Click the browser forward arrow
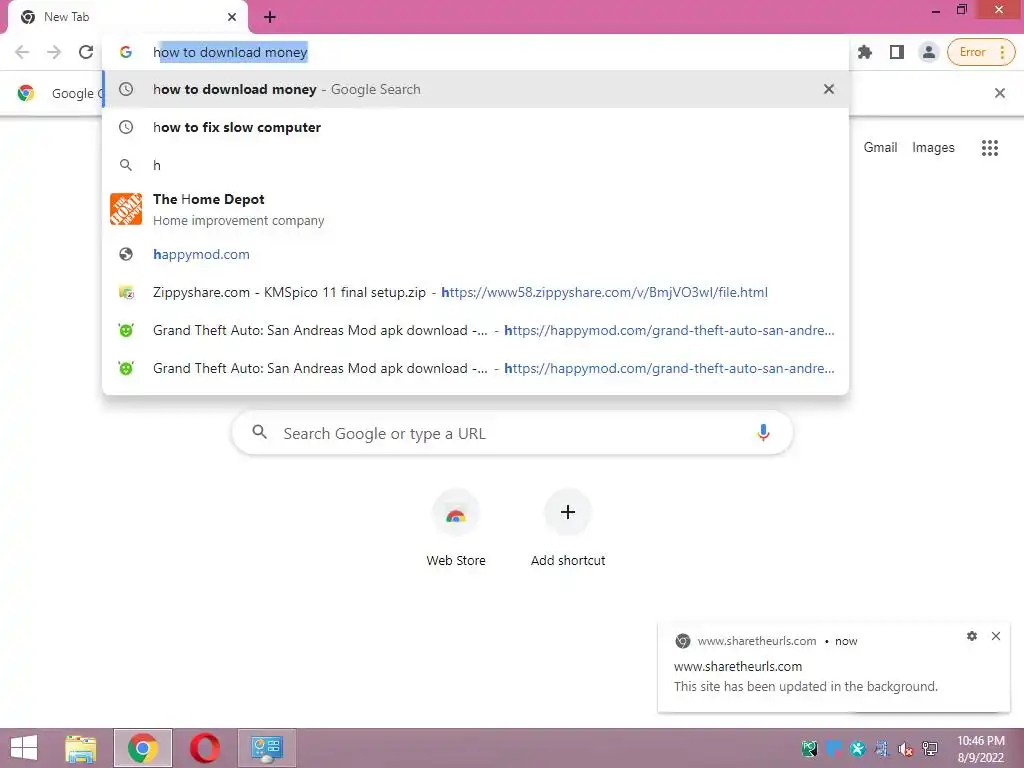The width and height of the screenshot is (1024, 768). point(54,52)
